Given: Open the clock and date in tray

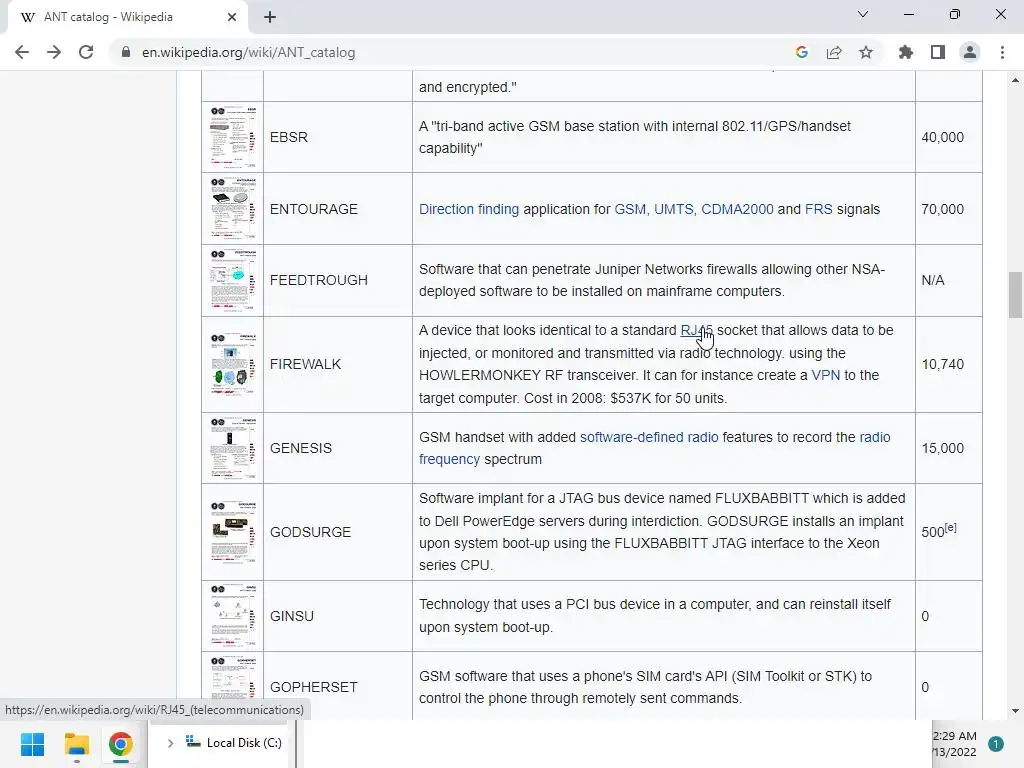Looking at the screenshot, I should pyautogui.click(x=955, y=744).
